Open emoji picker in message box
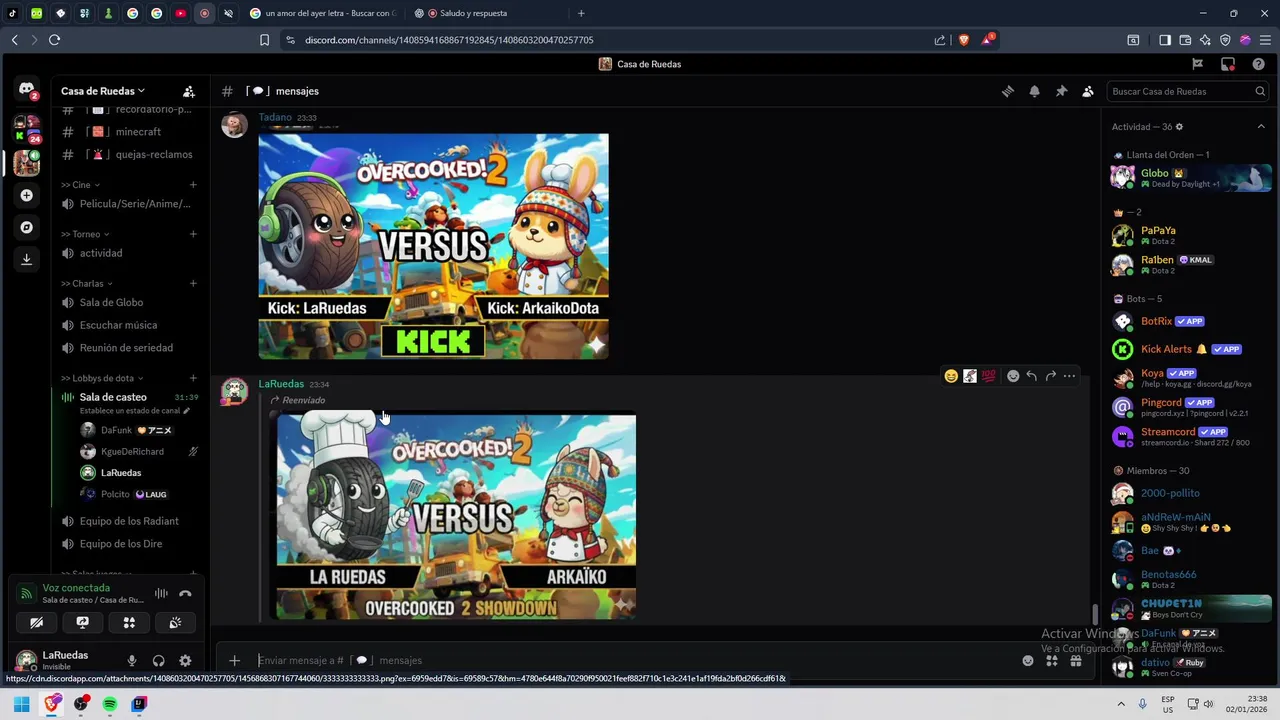The image size is (1280, 720). coord(1027,660)
